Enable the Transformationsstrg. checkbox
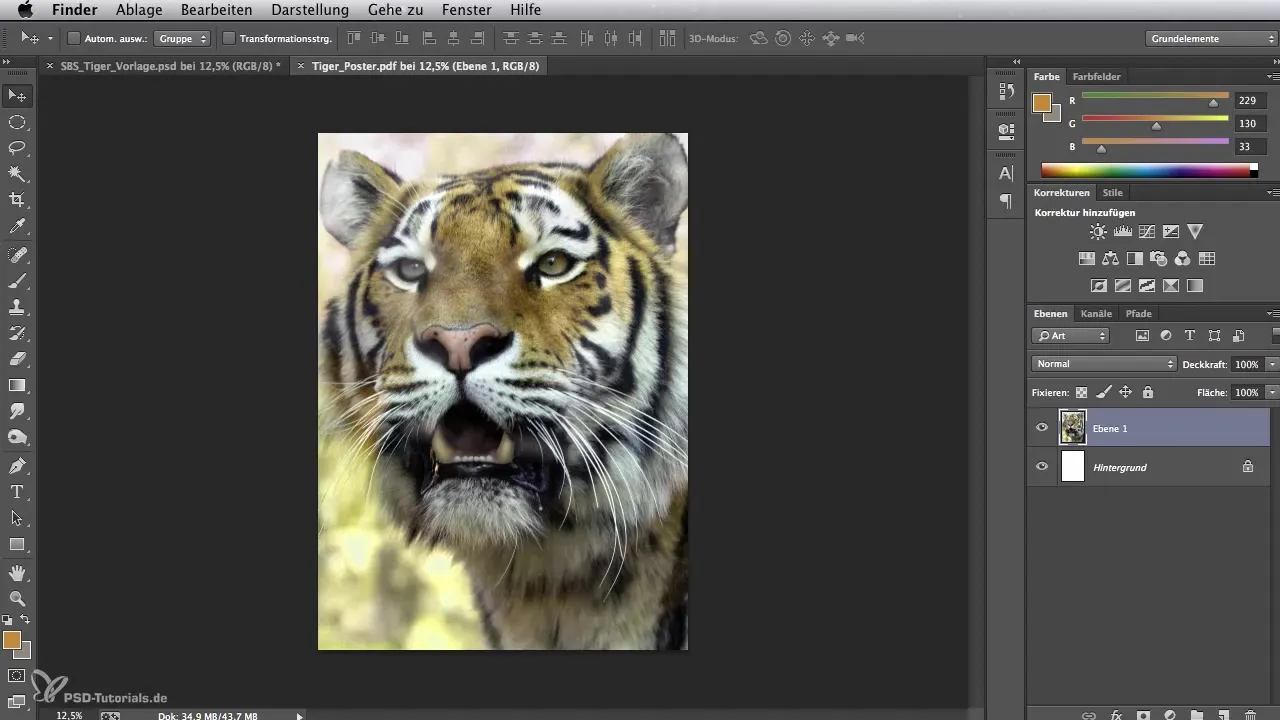The image size is (1280, 720). (x=229, y=39)
